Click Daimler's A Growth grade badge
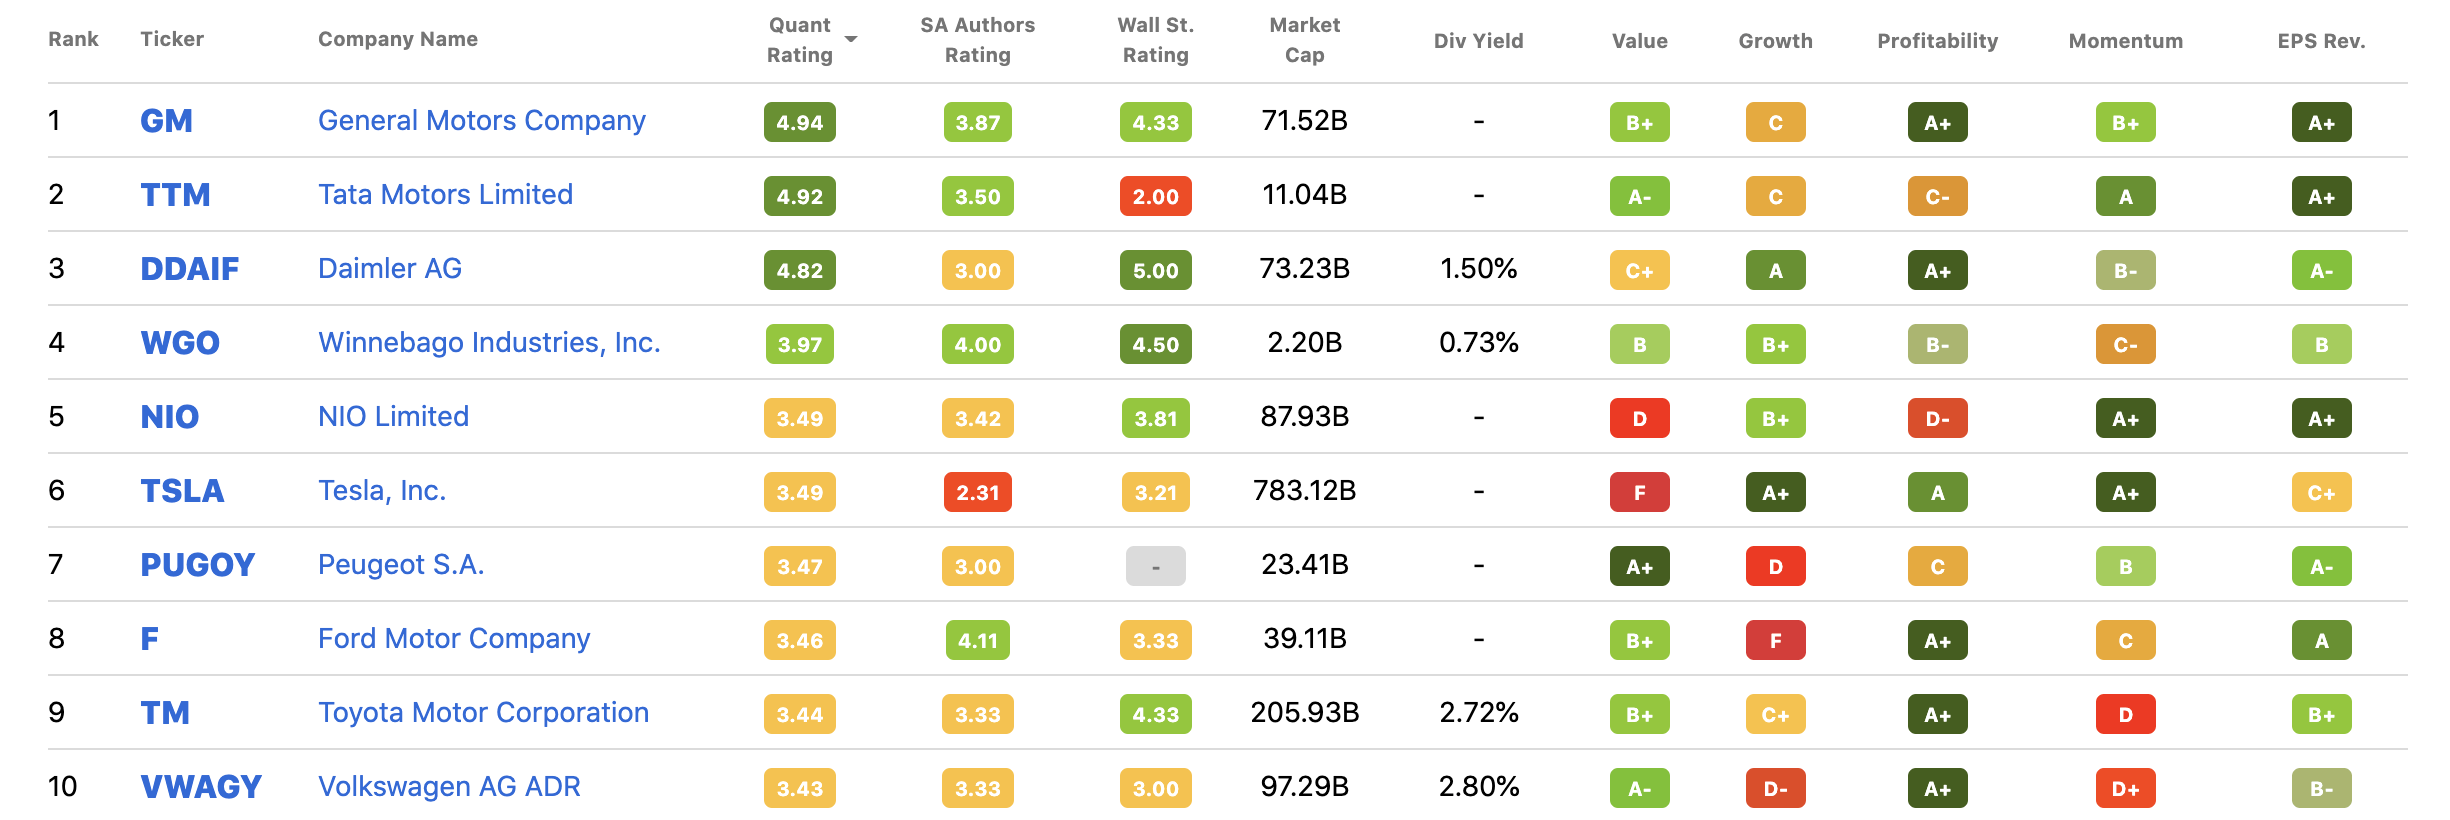This screenshot has width=2450, height=820. 1775,271
